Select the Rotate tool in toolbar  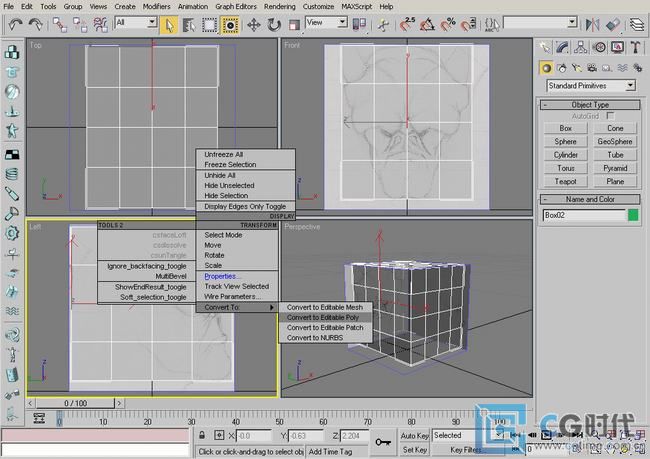(x=274, y=24)
